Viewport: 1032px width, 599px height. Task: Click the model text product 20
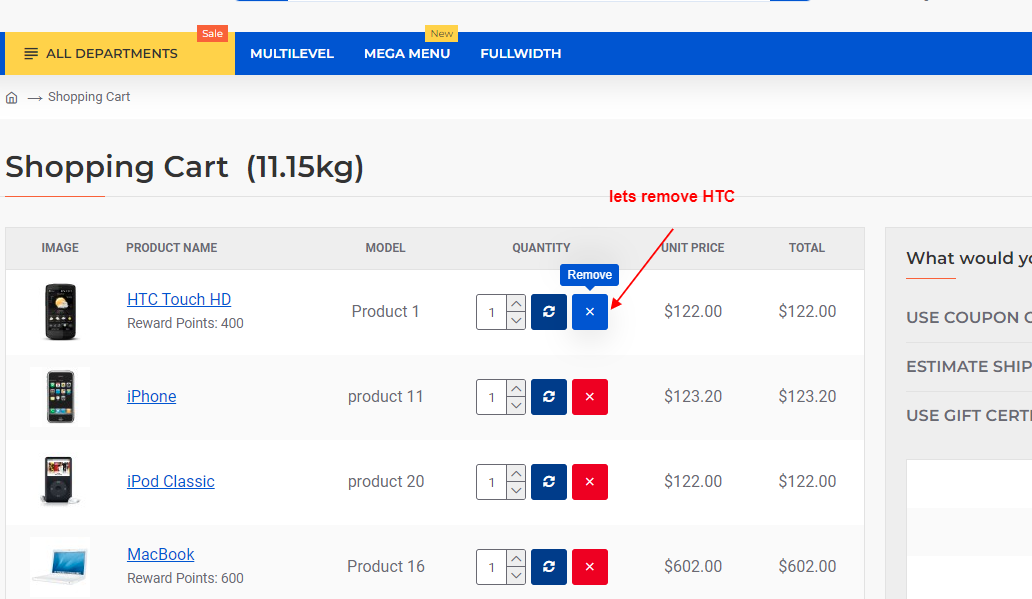386,481
